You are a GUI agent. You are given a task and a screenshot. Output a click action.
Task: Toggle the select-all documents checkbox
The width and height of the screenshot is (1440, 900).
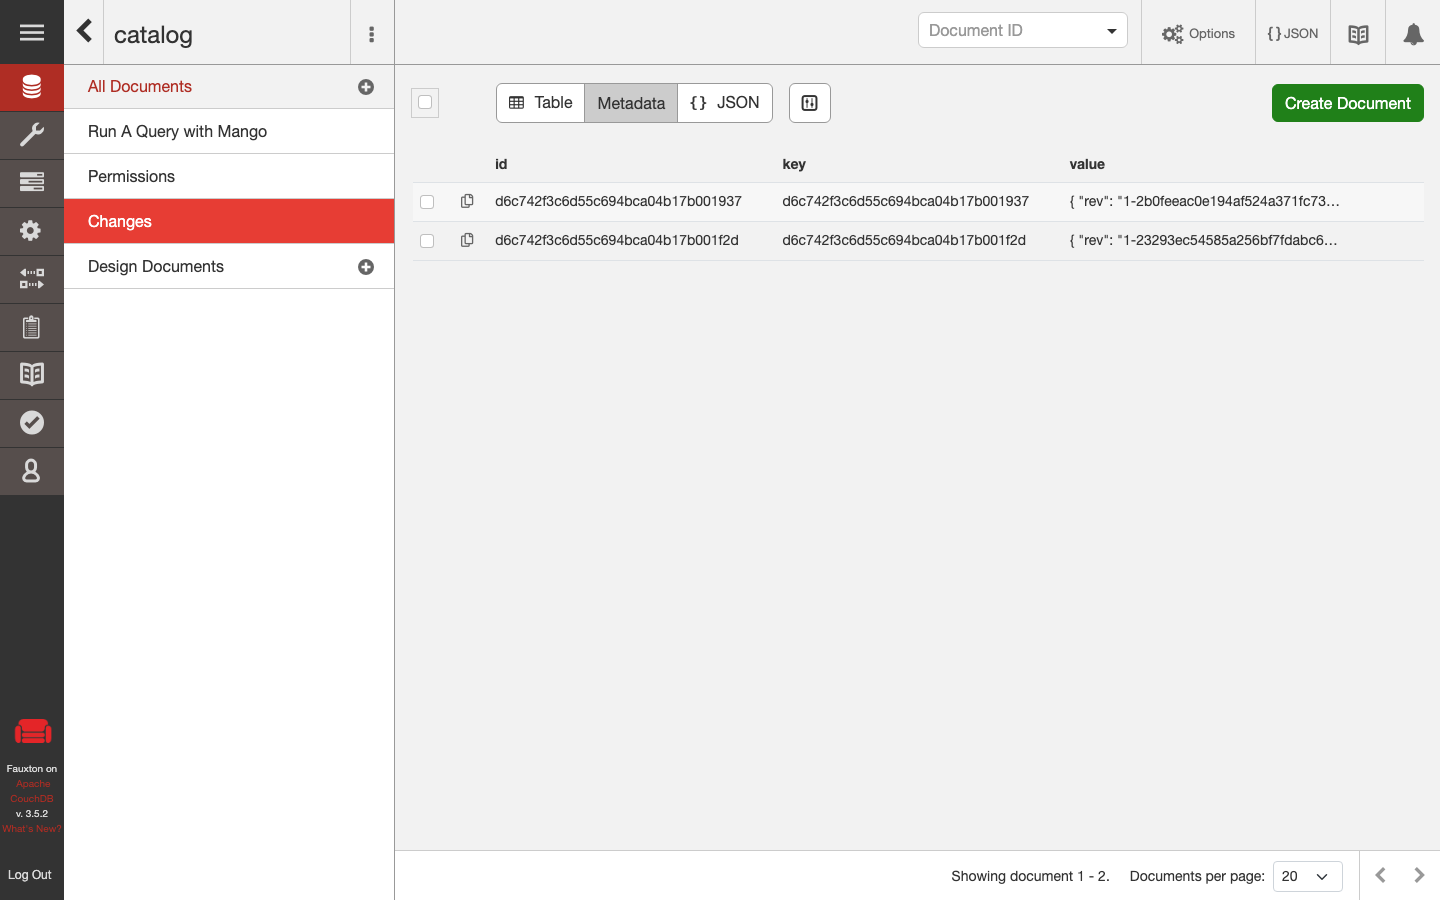click(425, 102)
